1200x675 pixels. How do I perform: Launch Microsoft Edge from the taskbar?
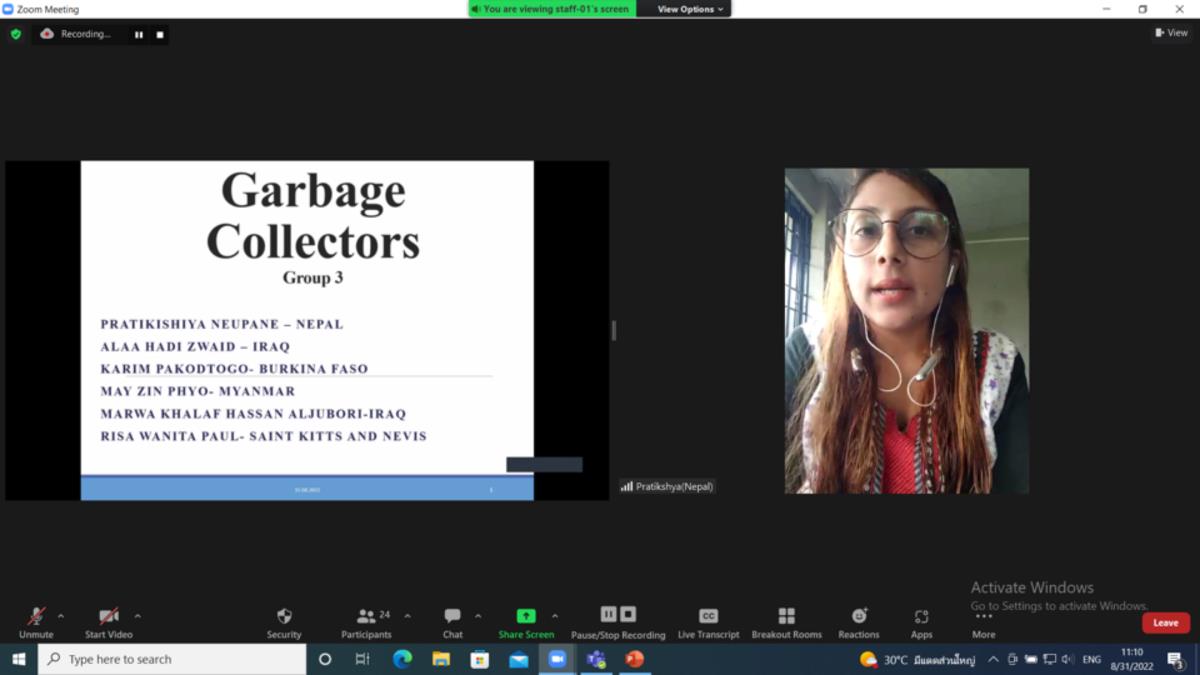point(402,659)
